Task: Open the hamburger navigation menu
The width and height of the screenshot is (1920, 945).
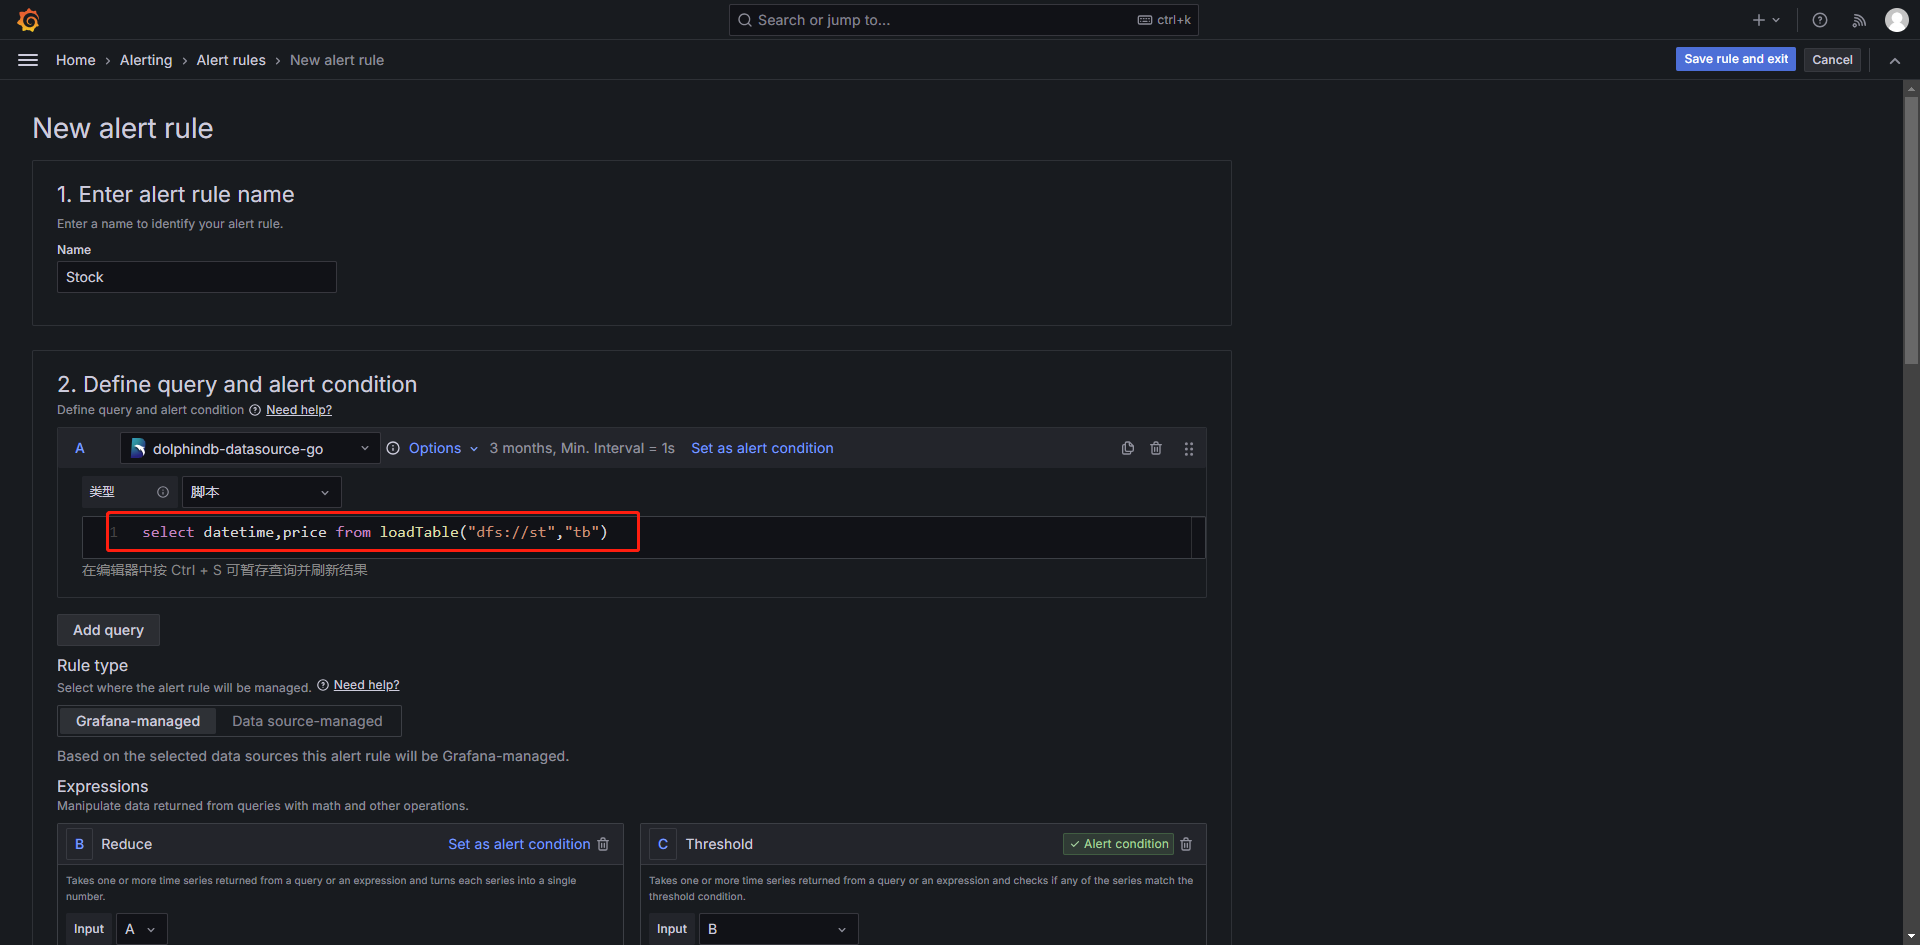Action: point(28,60)
